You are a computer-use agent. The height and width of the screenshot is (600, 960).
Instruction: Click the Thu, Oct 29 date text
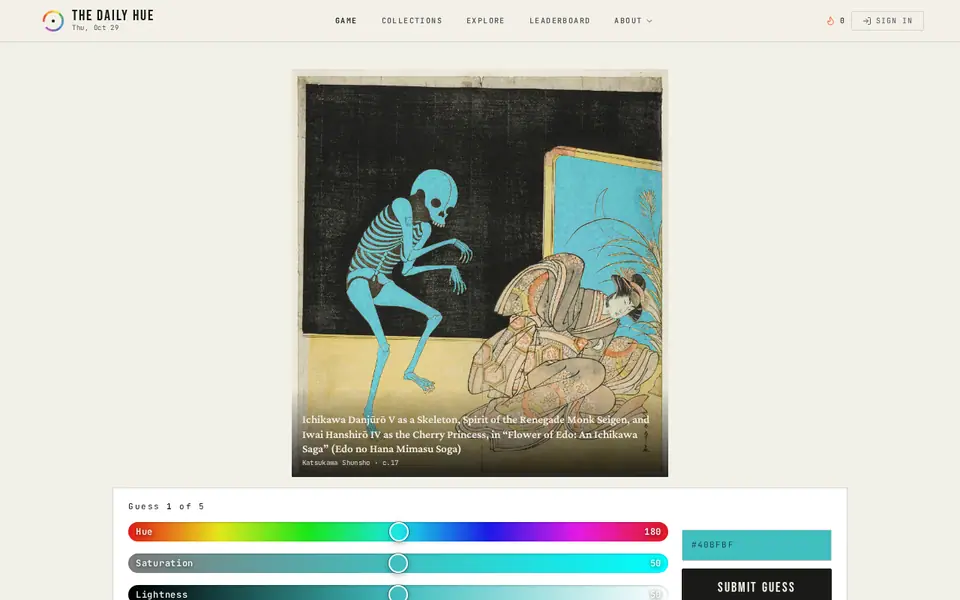[96, 28]
